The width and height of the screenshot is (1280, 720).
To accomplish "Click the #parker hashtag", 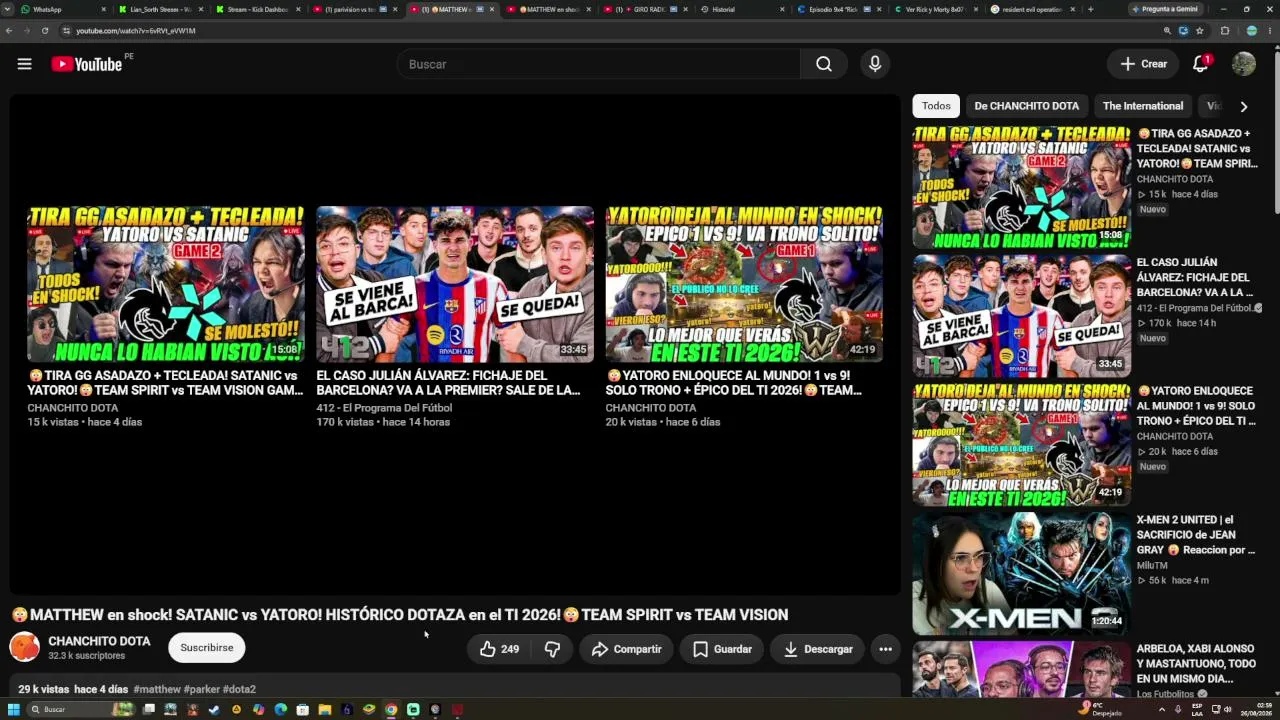I will pos(202,689).
